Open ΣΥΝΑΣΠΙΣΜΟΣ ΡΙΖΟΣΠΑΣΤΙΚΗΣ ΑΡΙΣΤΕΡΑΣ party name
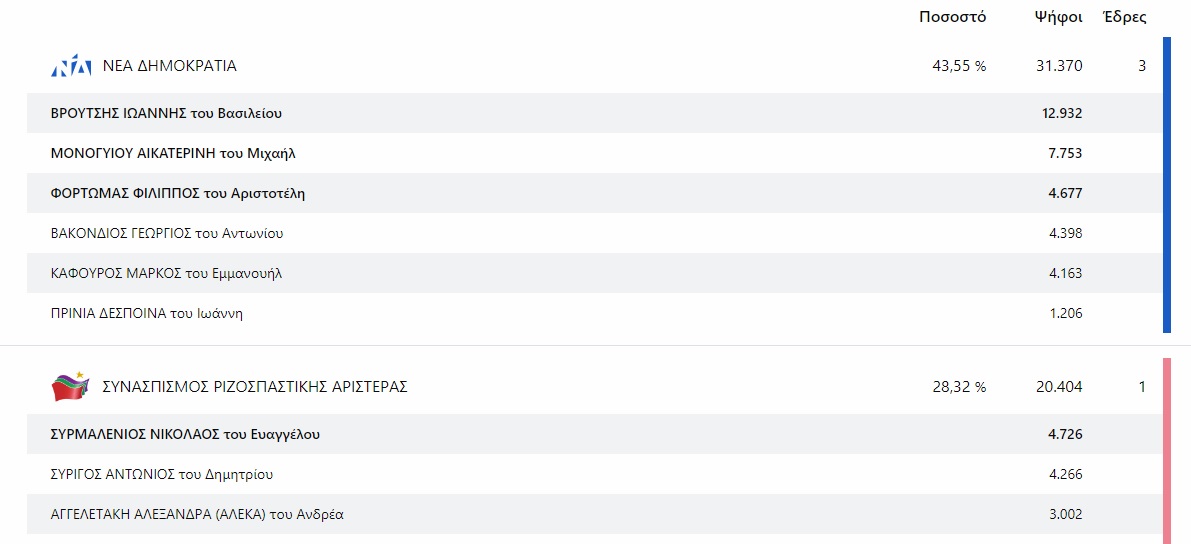 click(255, 387)
